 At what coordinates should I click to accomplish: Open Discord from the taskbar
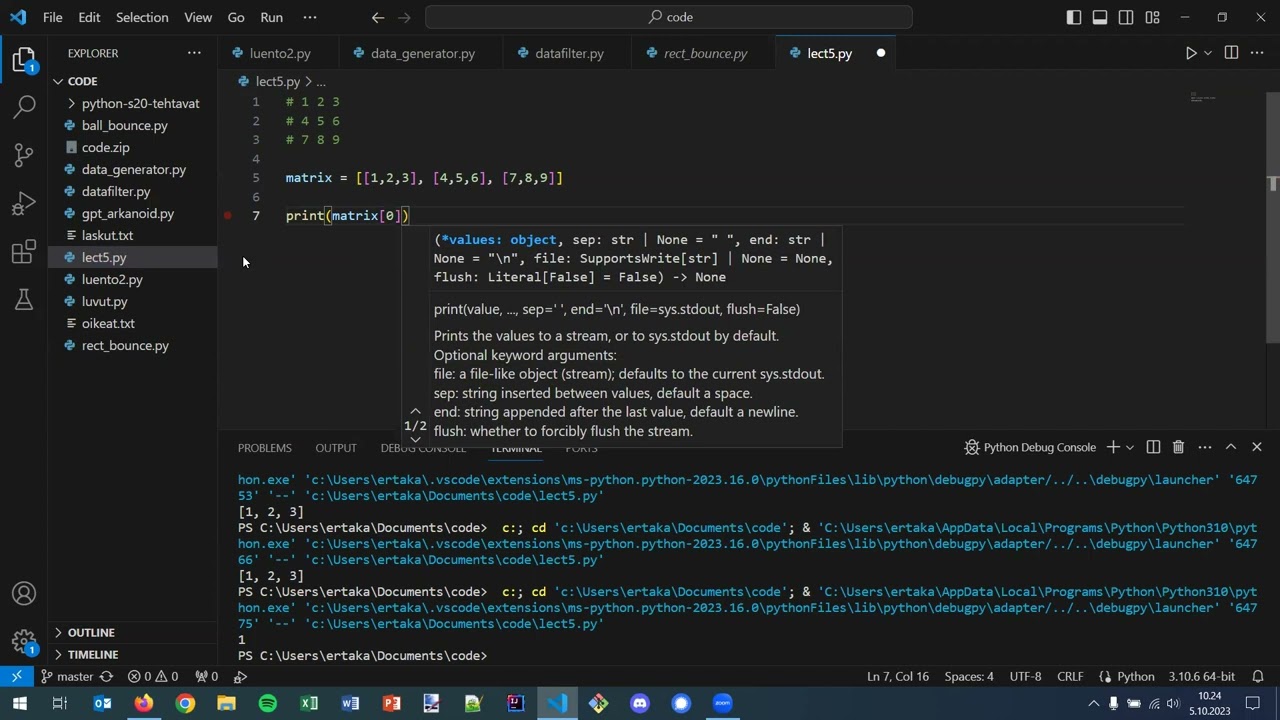click(640, 703)
